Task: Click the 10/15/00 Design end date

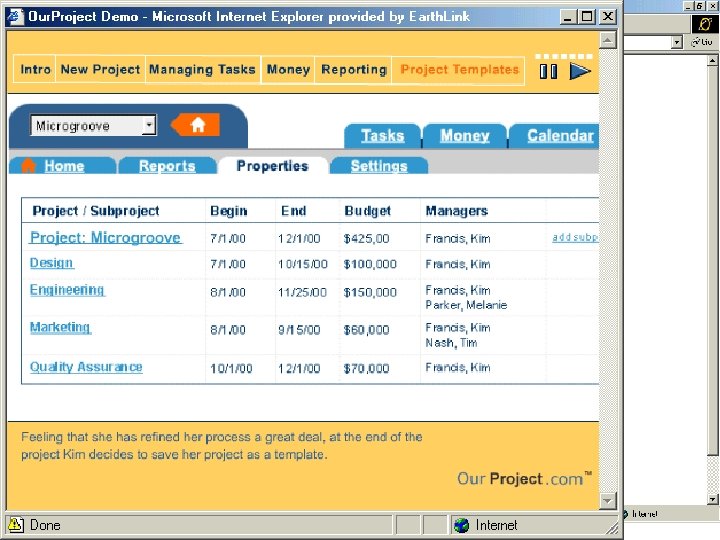Action: point(303,264)
